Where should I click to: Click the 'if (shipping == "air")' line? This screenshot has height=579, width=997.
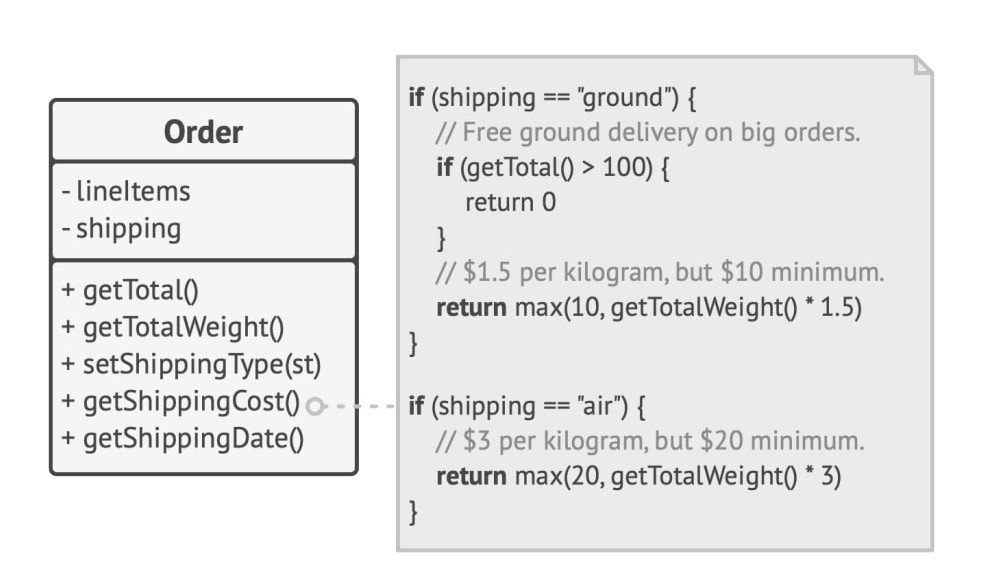point(527,406)
